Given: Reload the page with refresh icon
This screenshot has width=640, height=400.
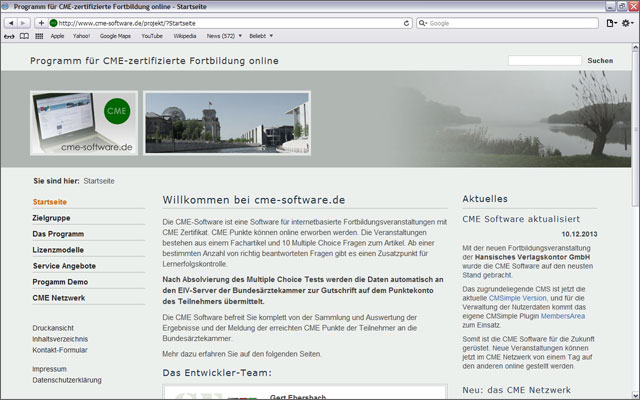Looking at the screenshot, I should pos(406,23).
